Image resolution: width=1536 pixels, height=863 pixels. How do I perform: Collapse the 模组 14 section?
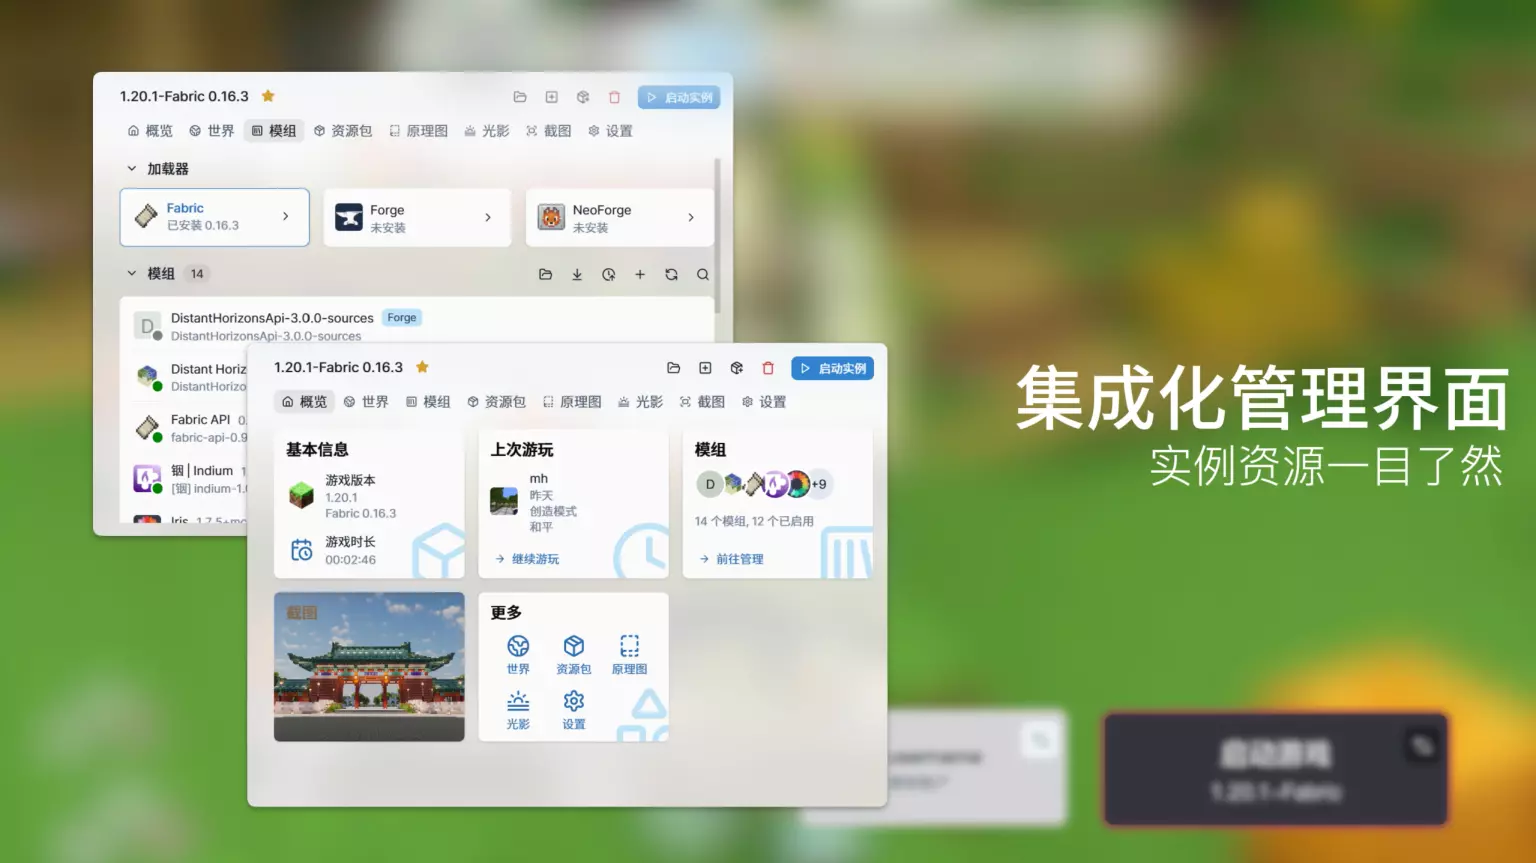[132, 273]
